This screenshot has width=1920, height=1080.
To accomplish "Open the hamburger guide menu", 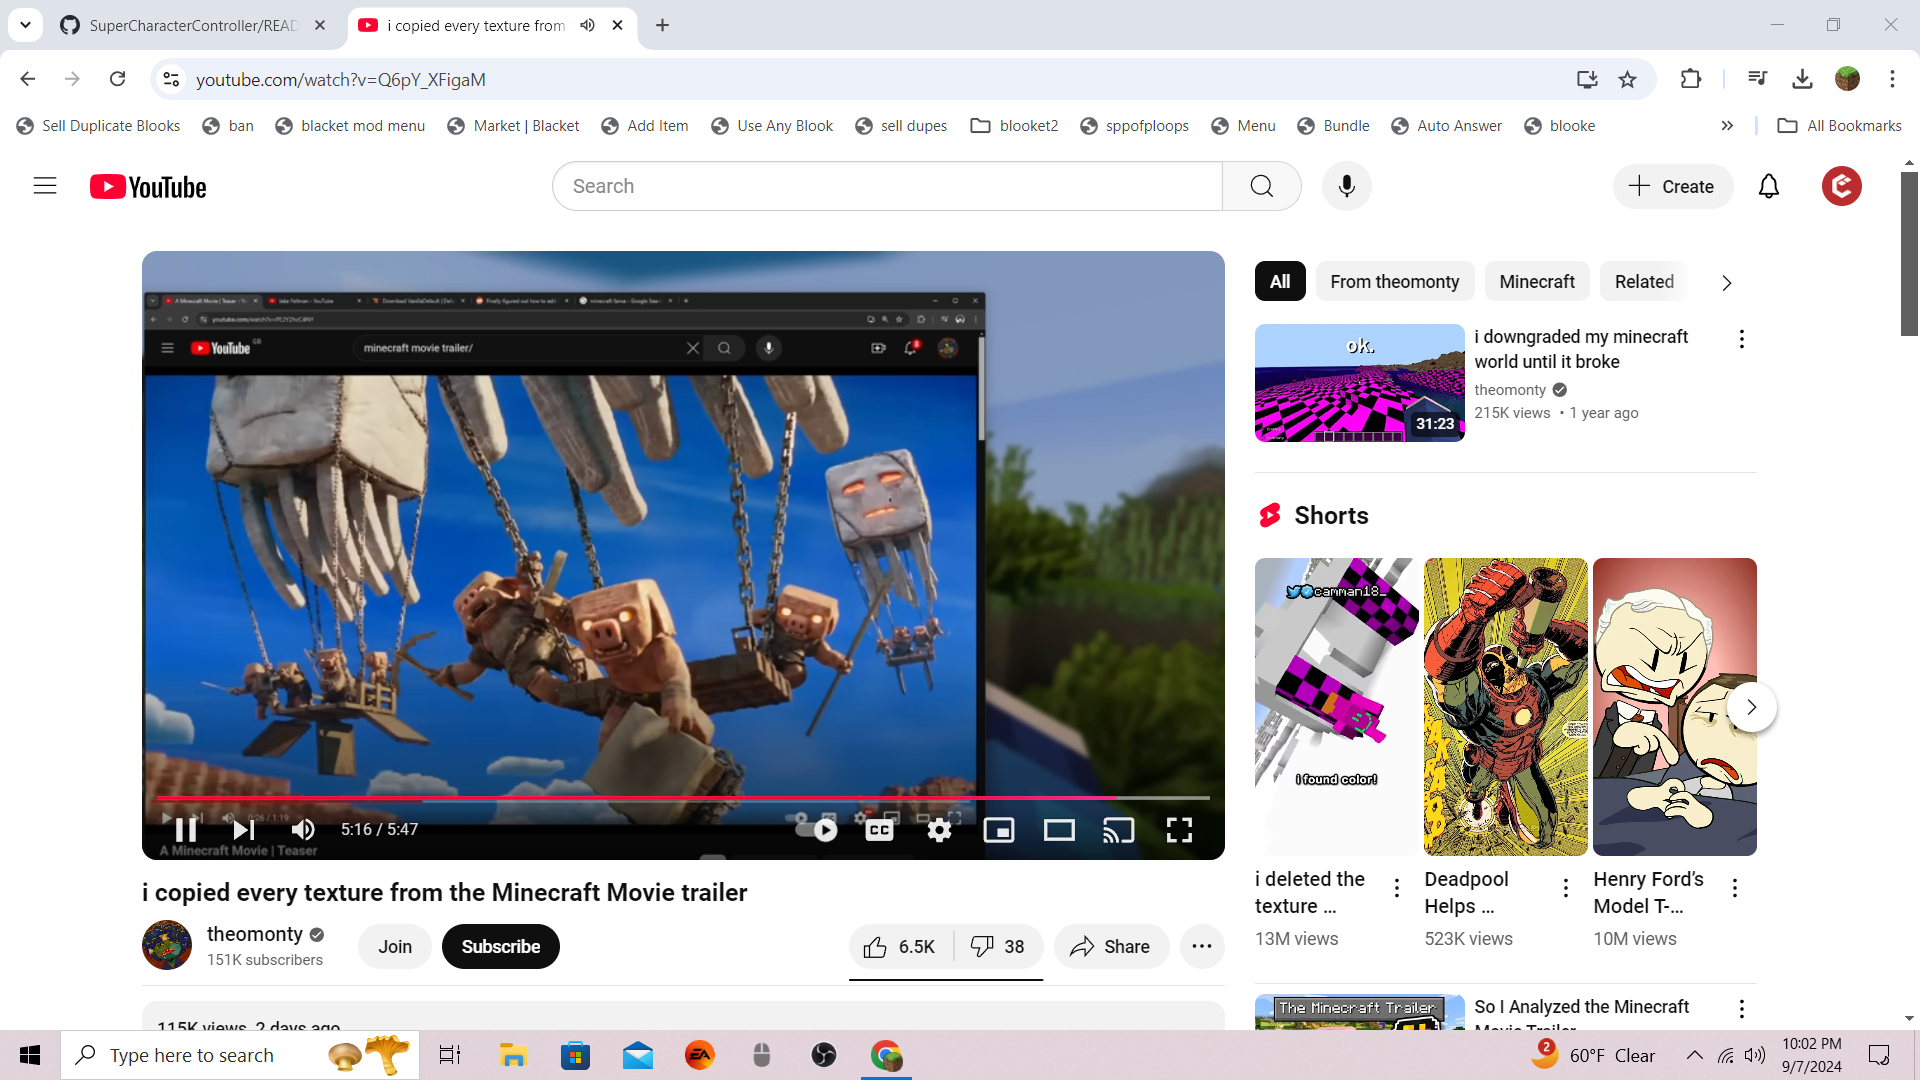I will point(45,186).
